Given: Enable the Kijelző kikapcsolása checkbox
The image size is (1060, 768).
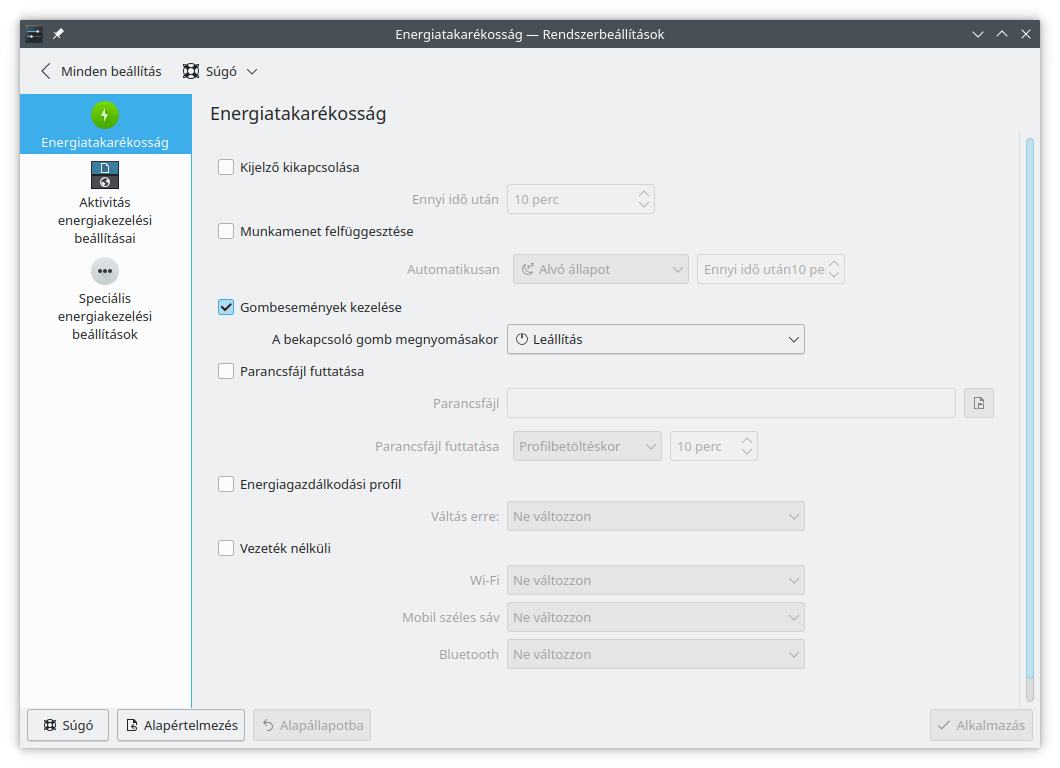Looking at the screenshot, I should pos(226,167).
